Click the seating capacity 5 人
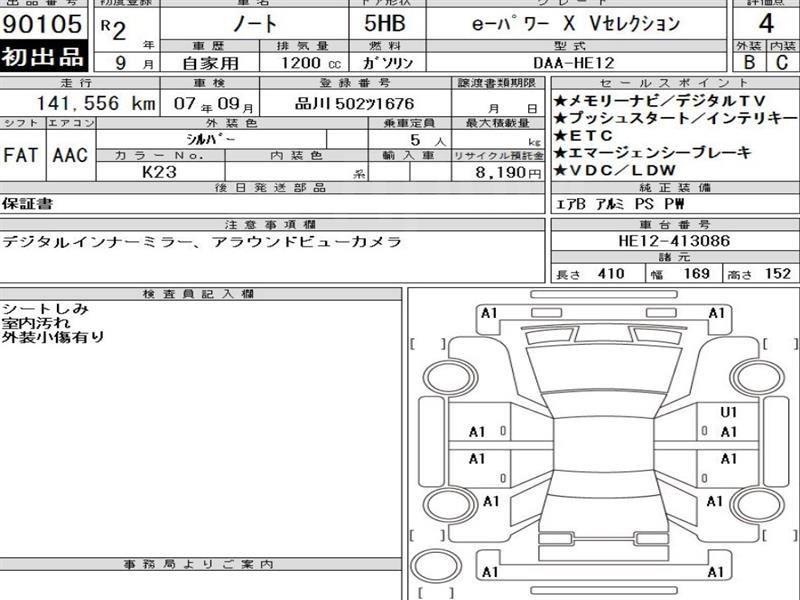The height and width of the screenshot is (600, 800). (x=428, y=140)
